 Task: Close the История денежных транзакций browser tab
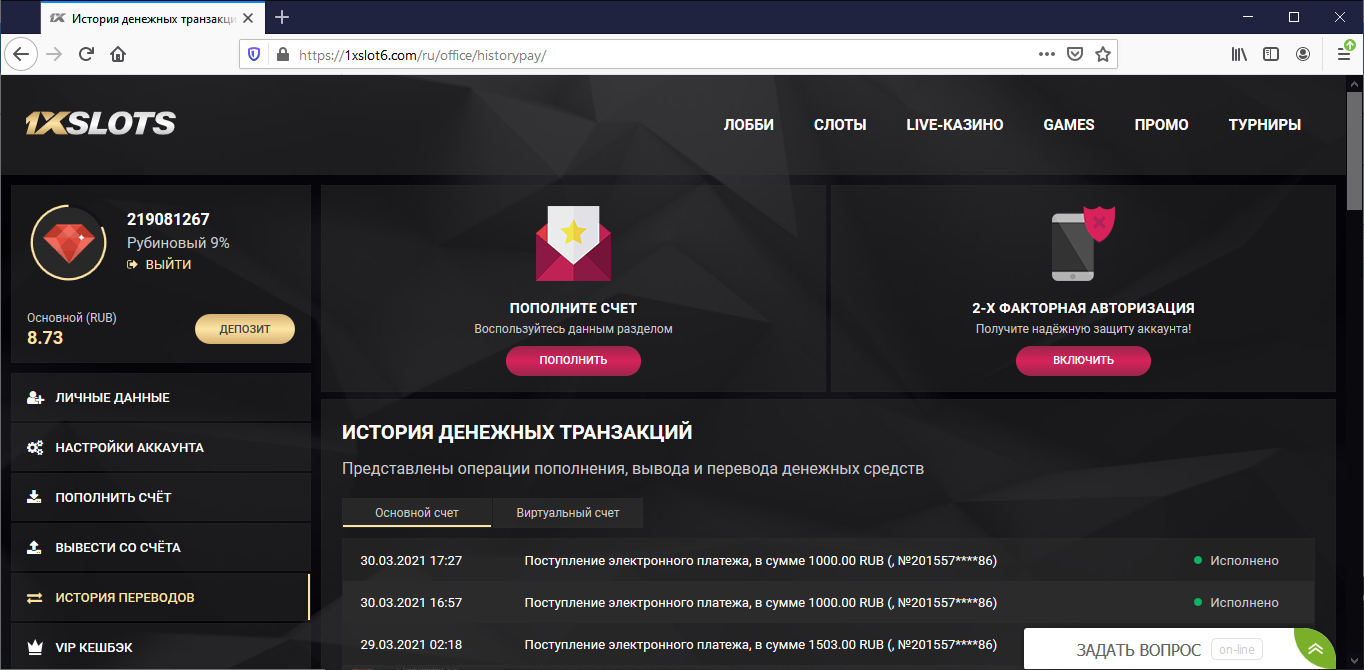coord(248,18)
